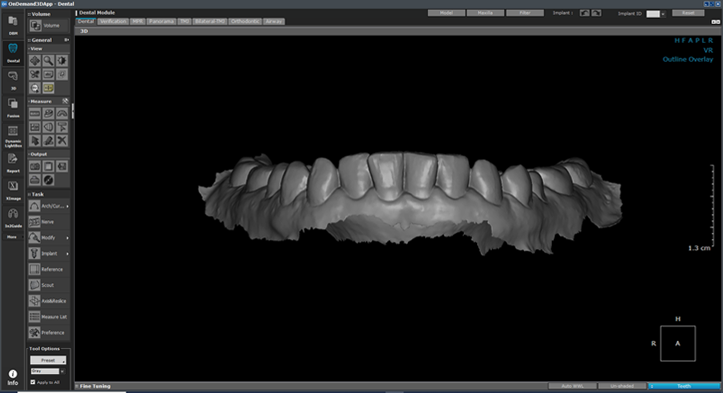Select the zoom magnifier view tool
The image size is (724, 393).
click(x=48, y=60)
